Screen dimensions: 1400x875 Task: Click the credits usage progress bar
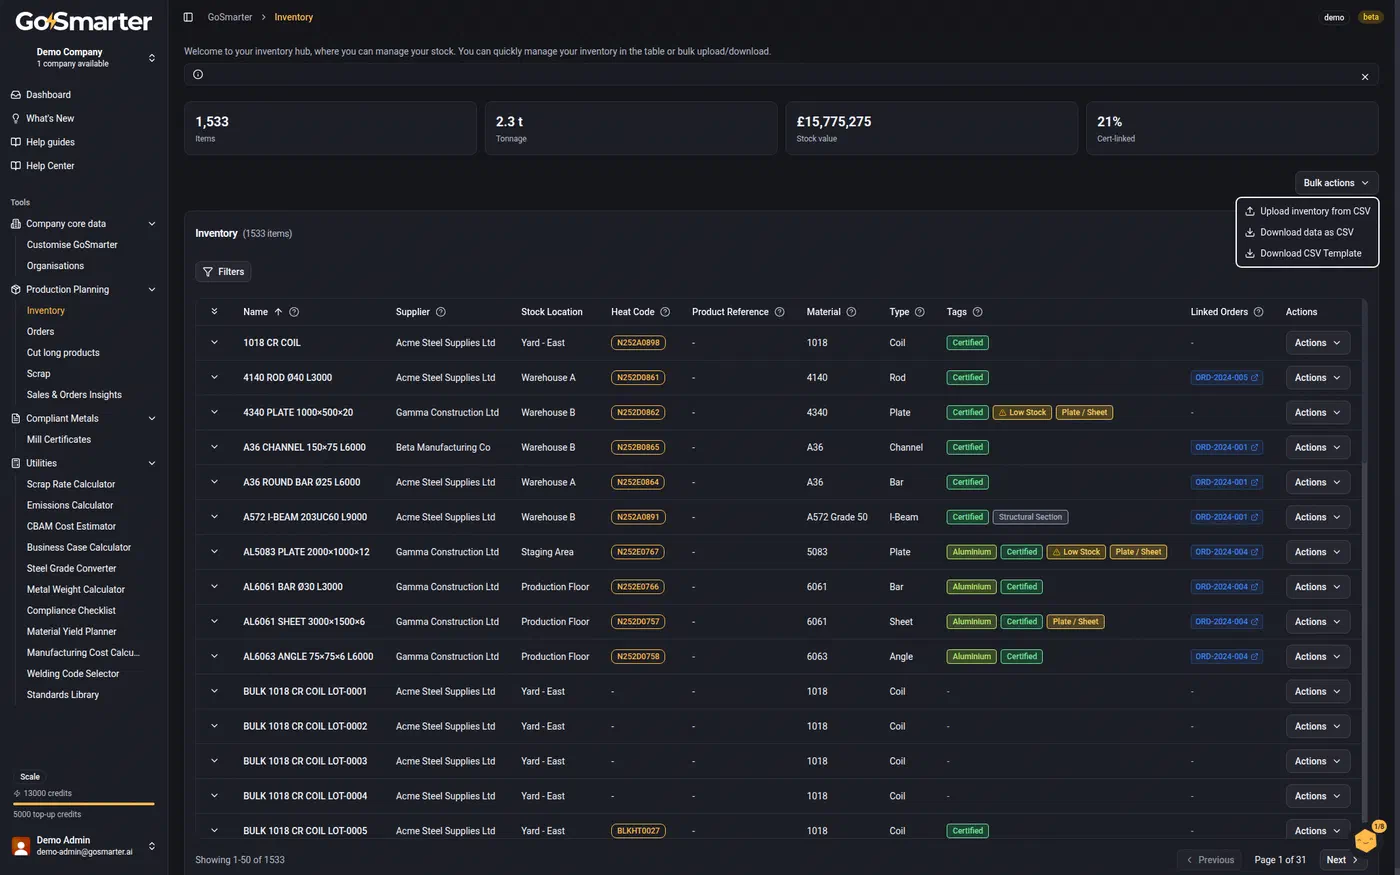pyautogui.click(x=84, y=803)
